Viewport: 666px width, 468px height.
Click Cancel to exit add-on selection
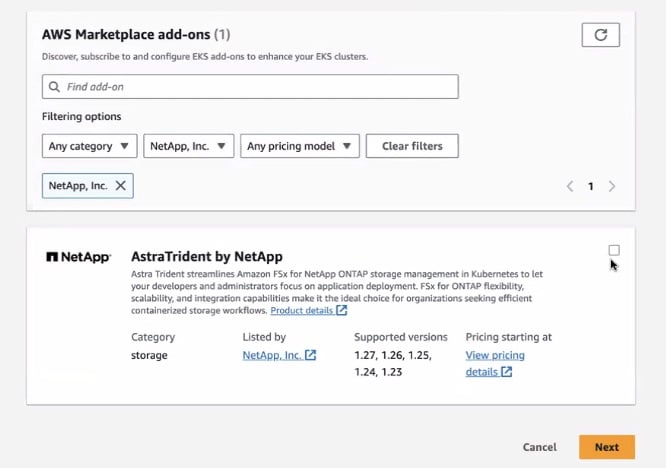(x=539, y=447)
